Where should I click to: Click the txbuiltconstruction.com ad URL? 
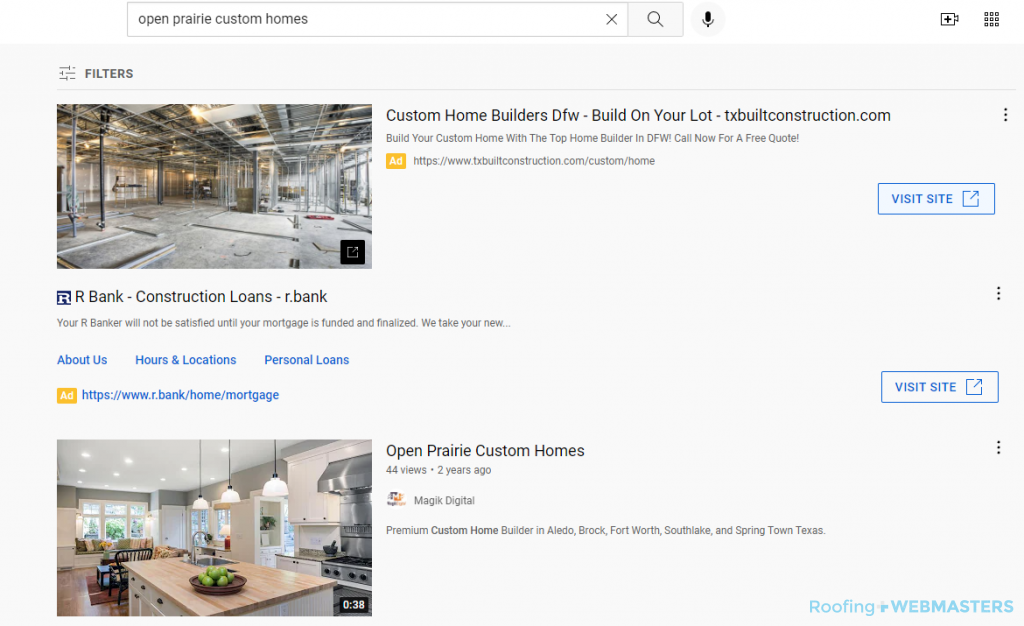click(534, 161)
